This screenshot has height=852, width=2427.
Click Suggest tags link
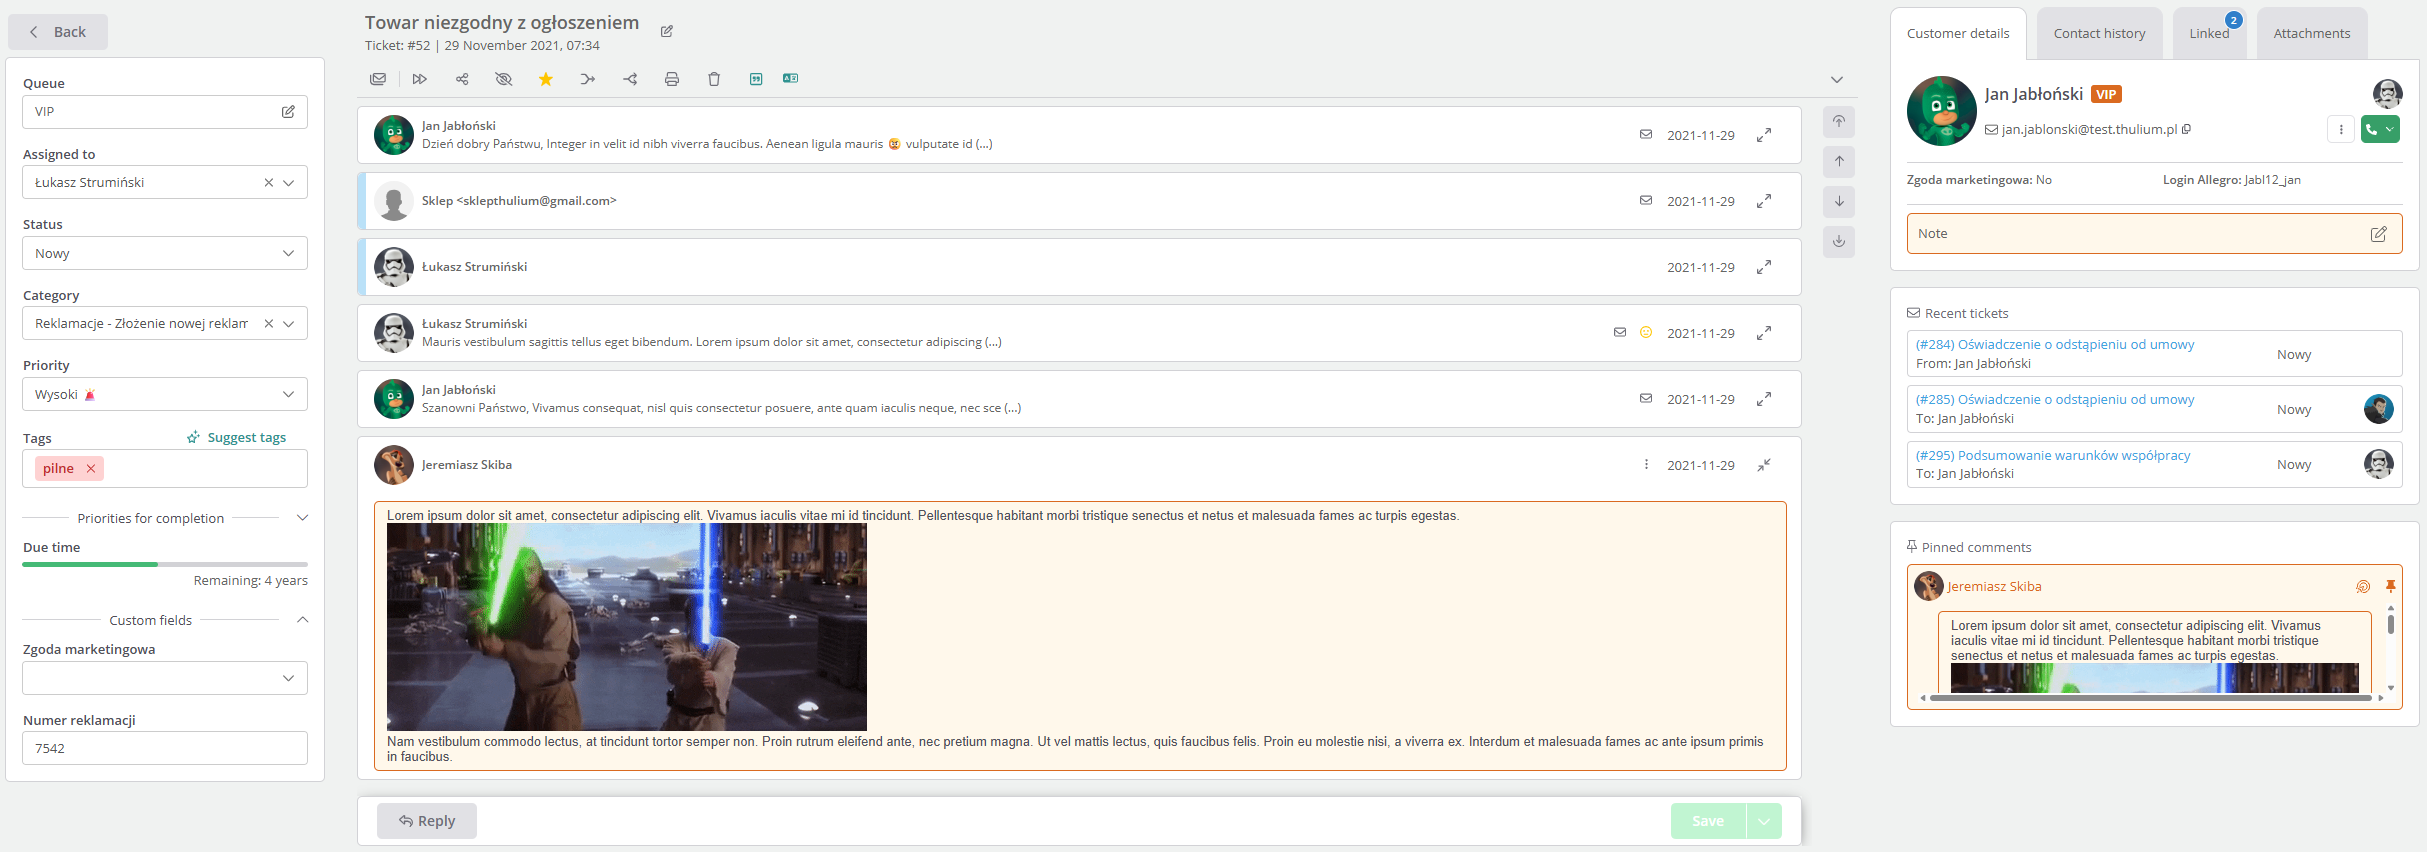[x=237, y=437]
